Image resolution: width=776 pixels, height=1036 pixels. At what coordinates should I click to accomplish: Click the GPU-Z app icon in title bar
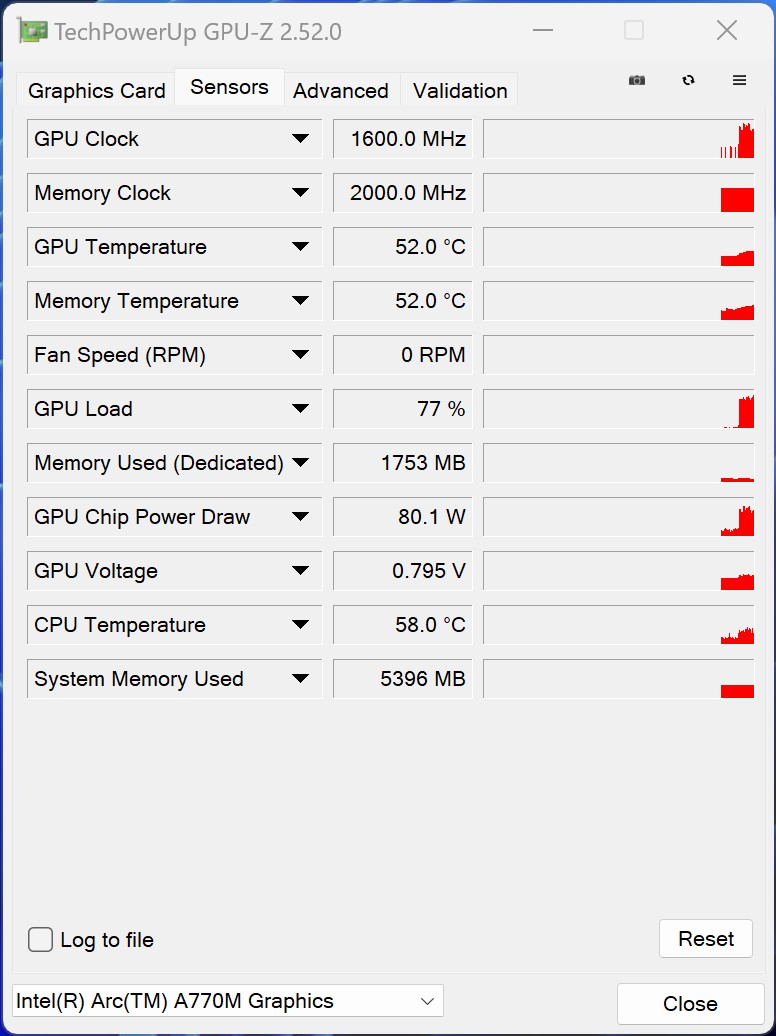(33, 31)
